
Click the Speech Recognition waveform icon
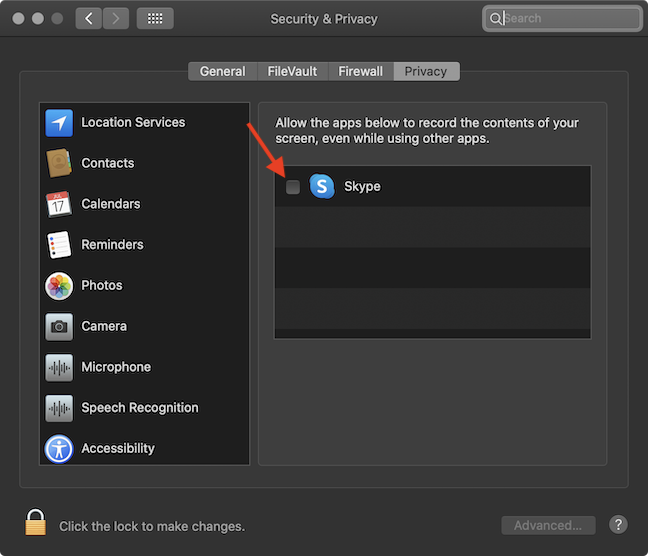coord(59,408)
